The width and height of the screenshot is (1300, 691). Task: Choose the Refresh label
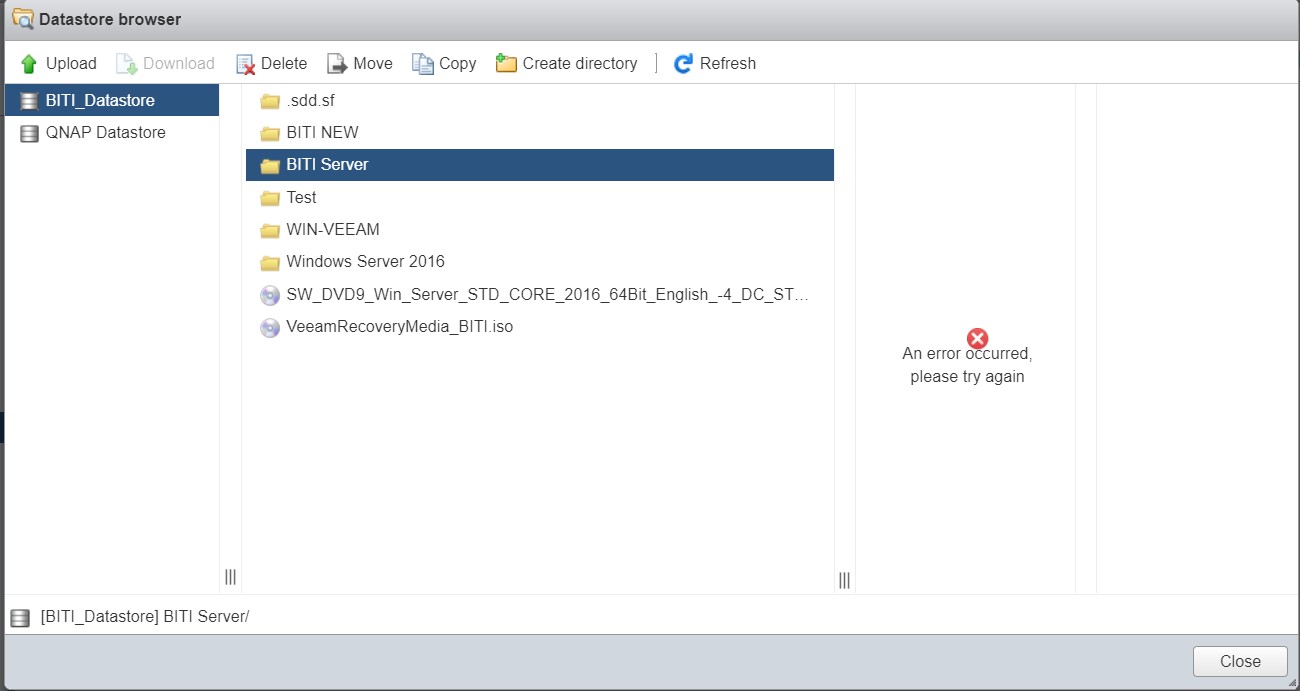pos(728,63)
